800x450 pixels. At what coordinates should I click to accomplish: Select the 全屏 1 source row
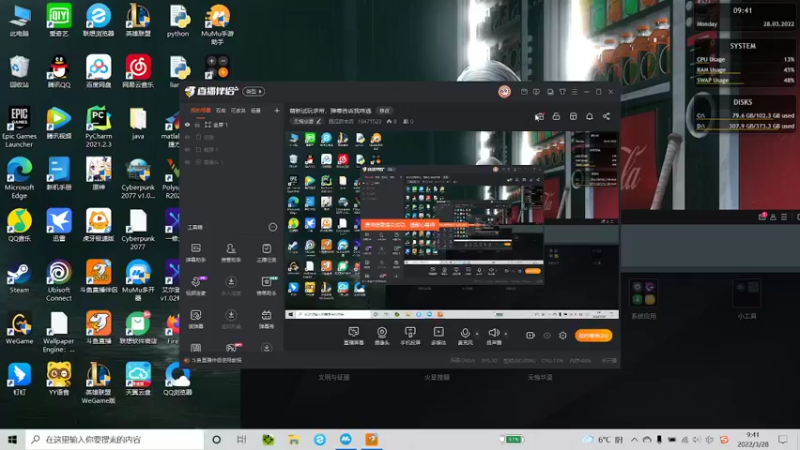(x=232, y=124)
